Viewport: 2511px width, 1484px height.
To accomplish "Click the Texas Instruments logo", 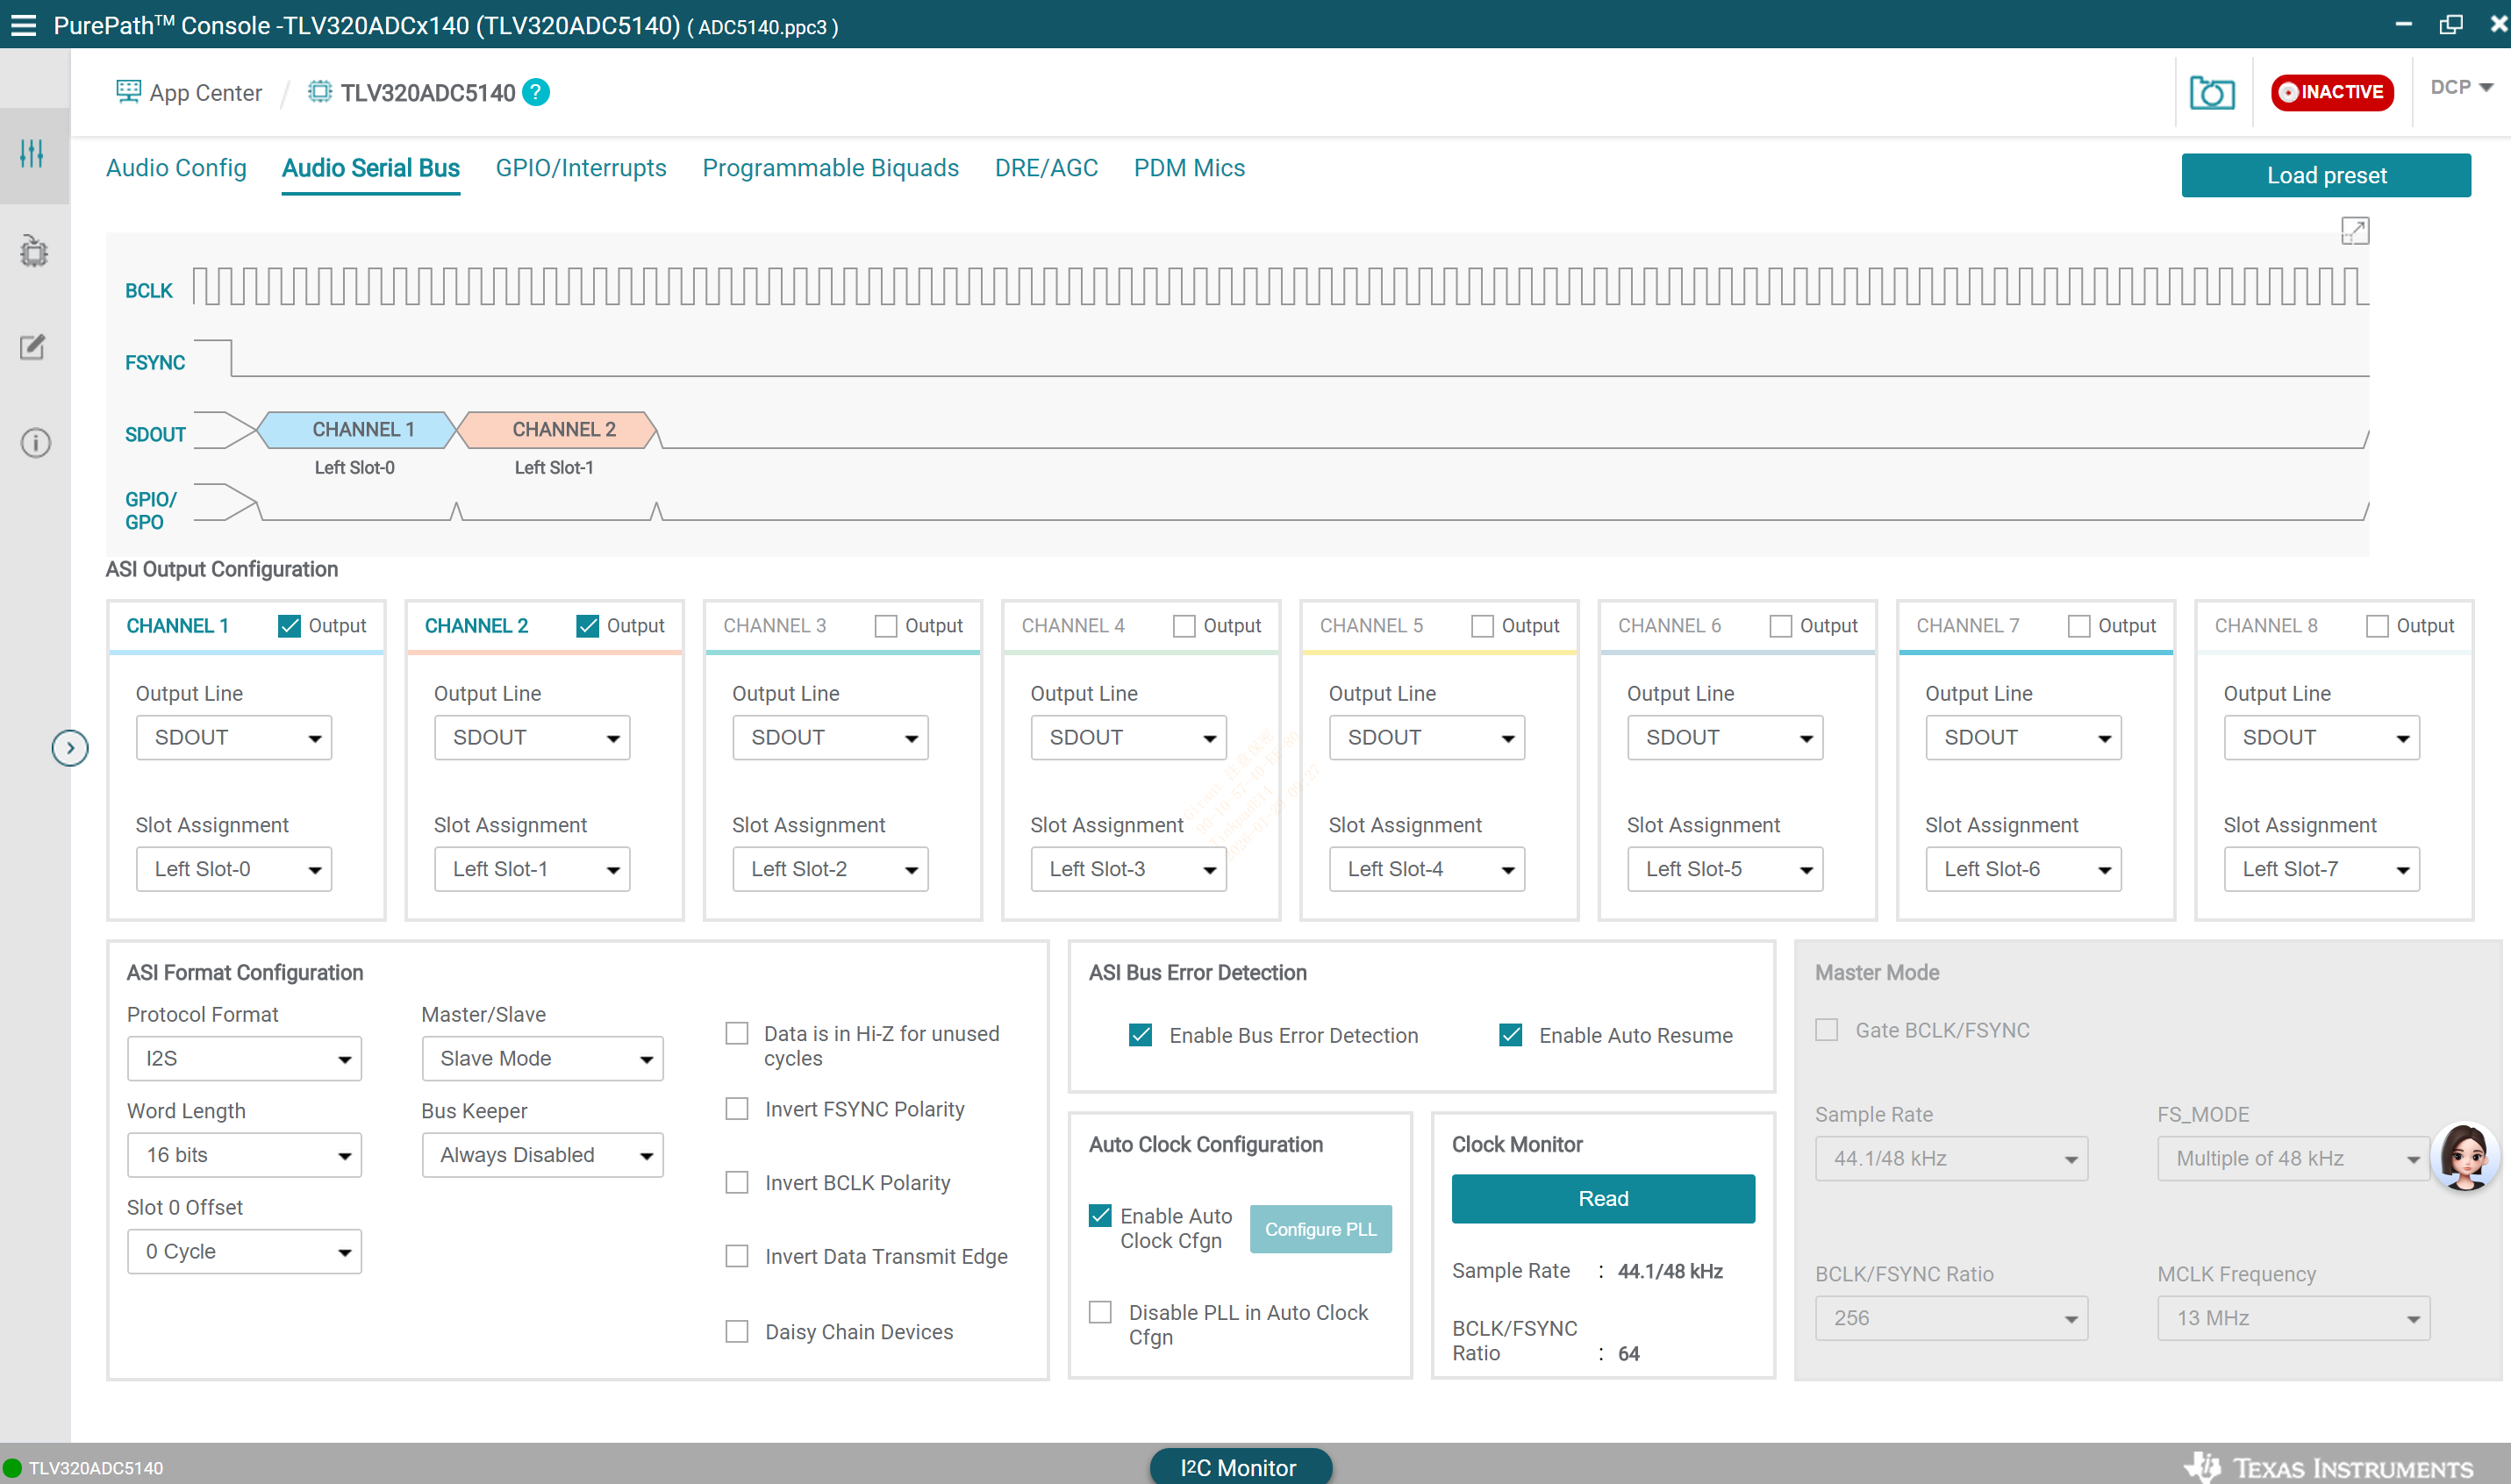I will [2328, 1467].
